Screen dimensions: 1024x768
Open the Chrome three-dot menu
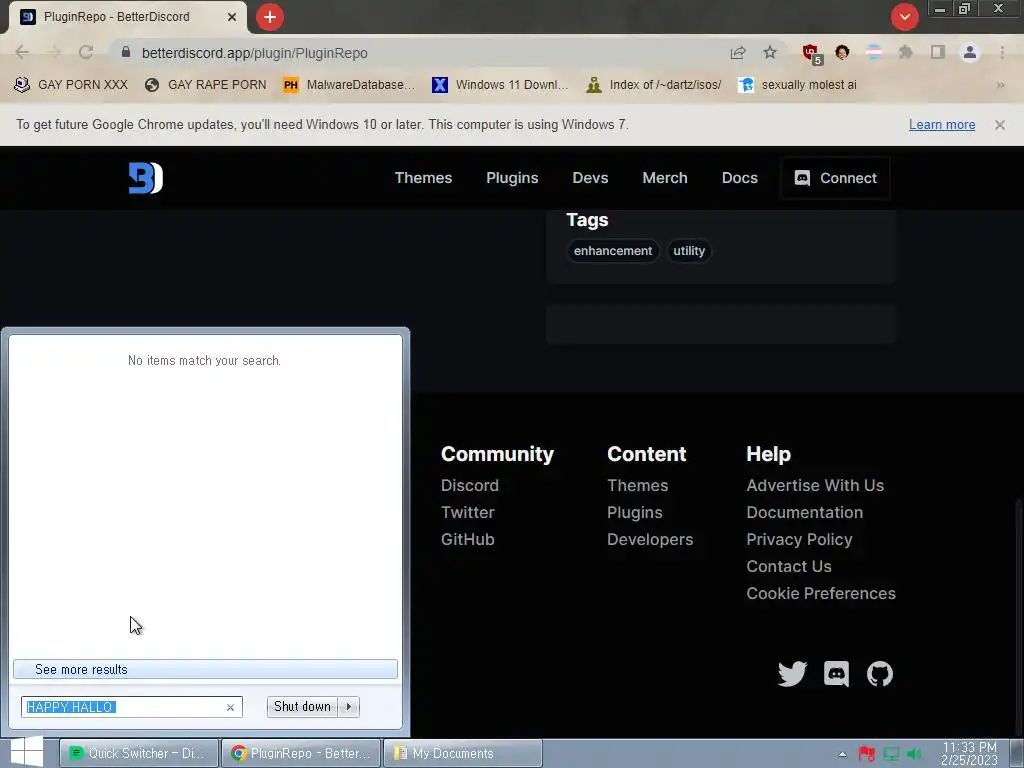[1002, 52]
